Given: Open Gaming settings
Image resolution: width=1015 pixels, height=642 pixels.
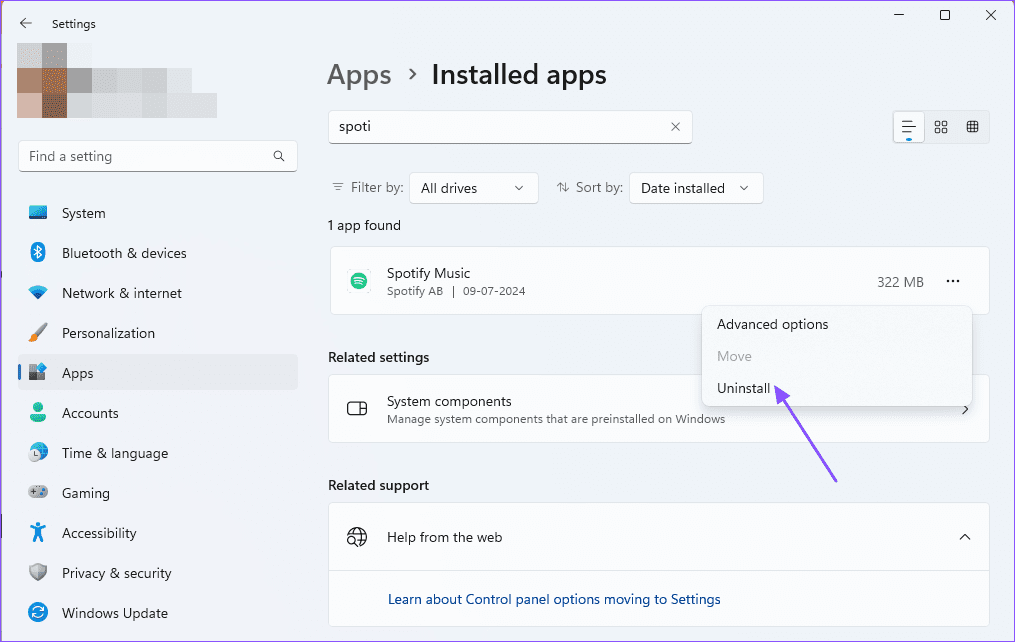Looking at the screenshot, I should click(158, 493).
